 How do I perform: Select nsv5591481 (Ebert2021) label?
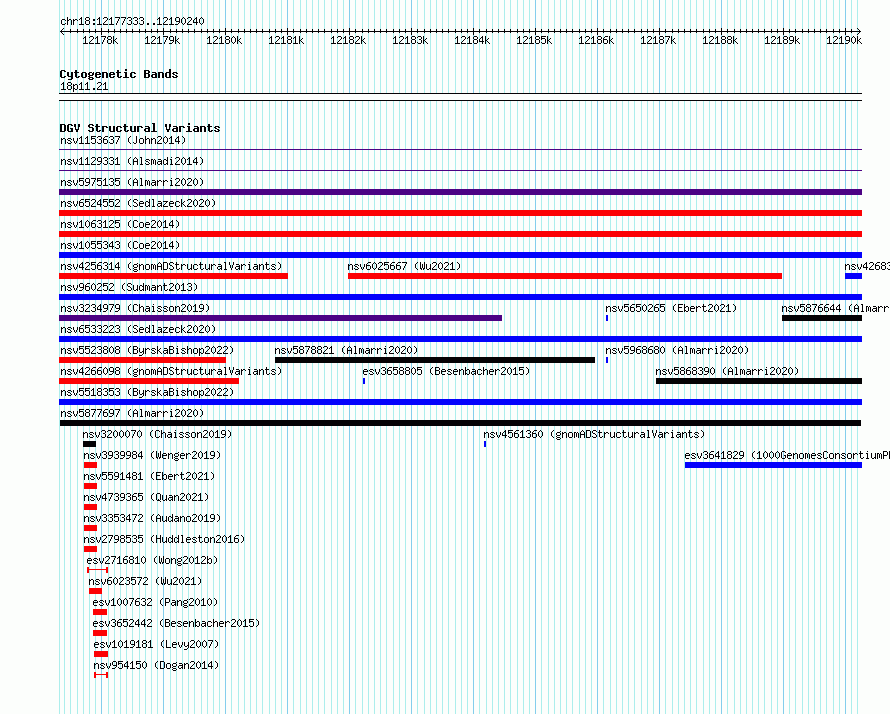[x=149, y=476]
